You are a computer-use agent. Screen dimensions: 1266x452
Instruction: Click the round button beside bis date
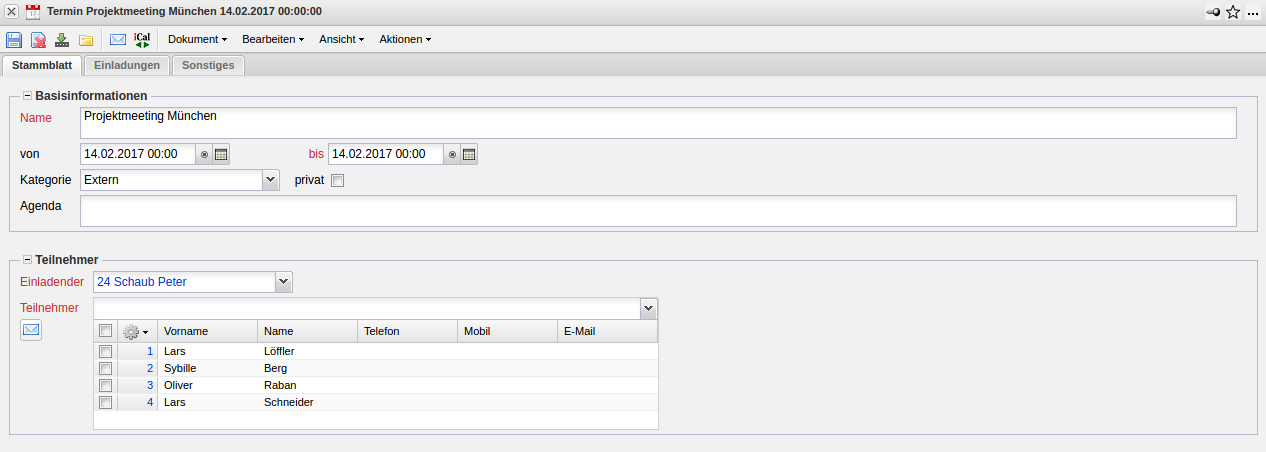[452, 154]
